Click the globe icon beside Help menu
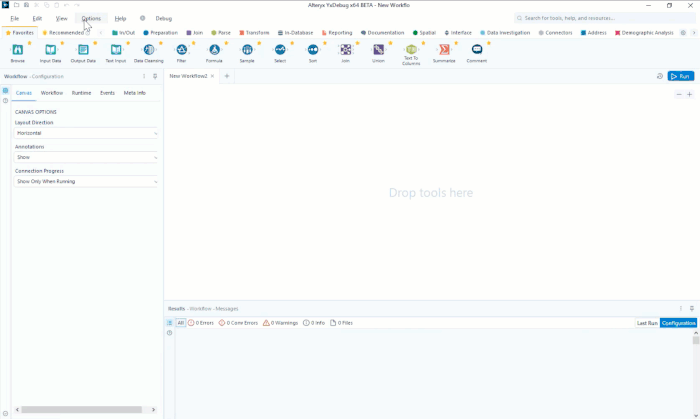This screenshot has width=700, height=419. (x=142, y=18)
